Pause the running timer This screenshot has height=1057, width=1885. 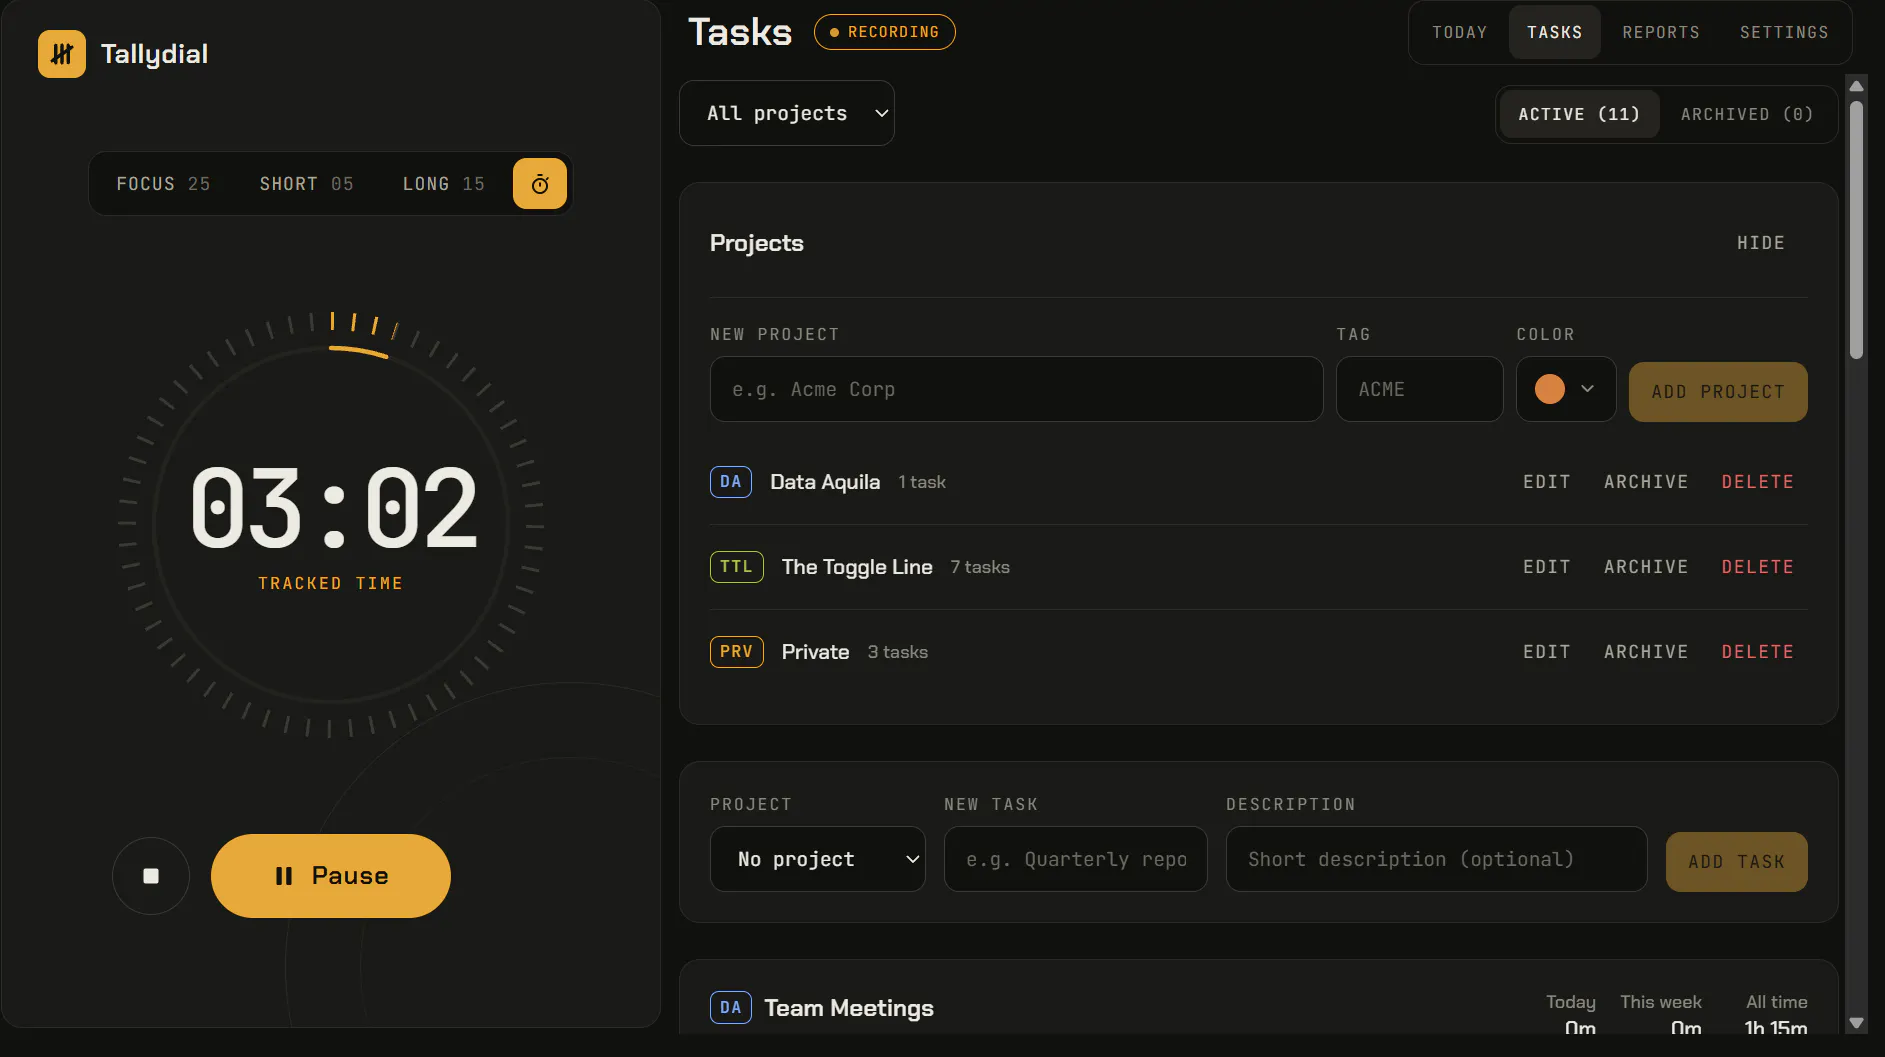[331, 876]
